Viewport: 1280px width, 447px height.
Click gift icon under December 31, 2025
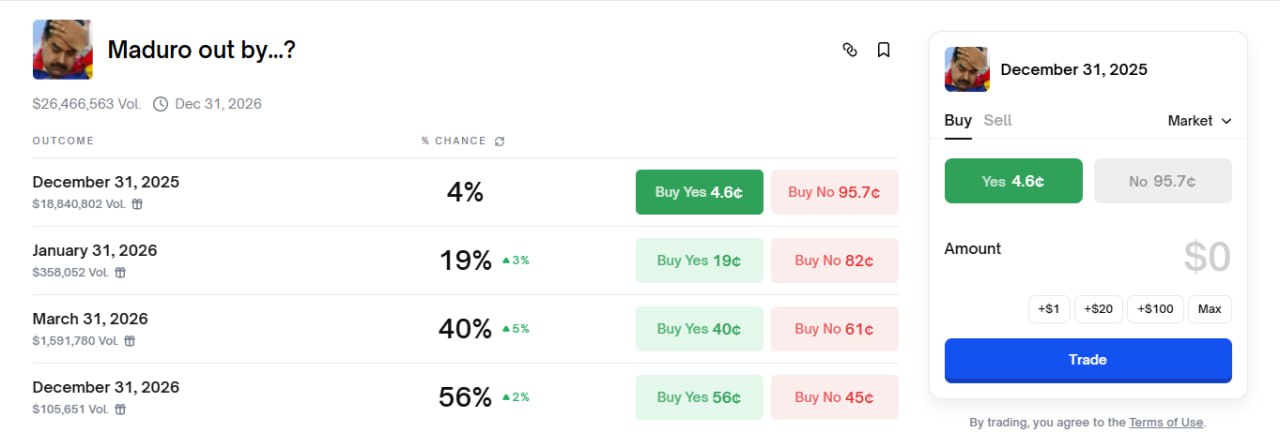coord(137,204)
